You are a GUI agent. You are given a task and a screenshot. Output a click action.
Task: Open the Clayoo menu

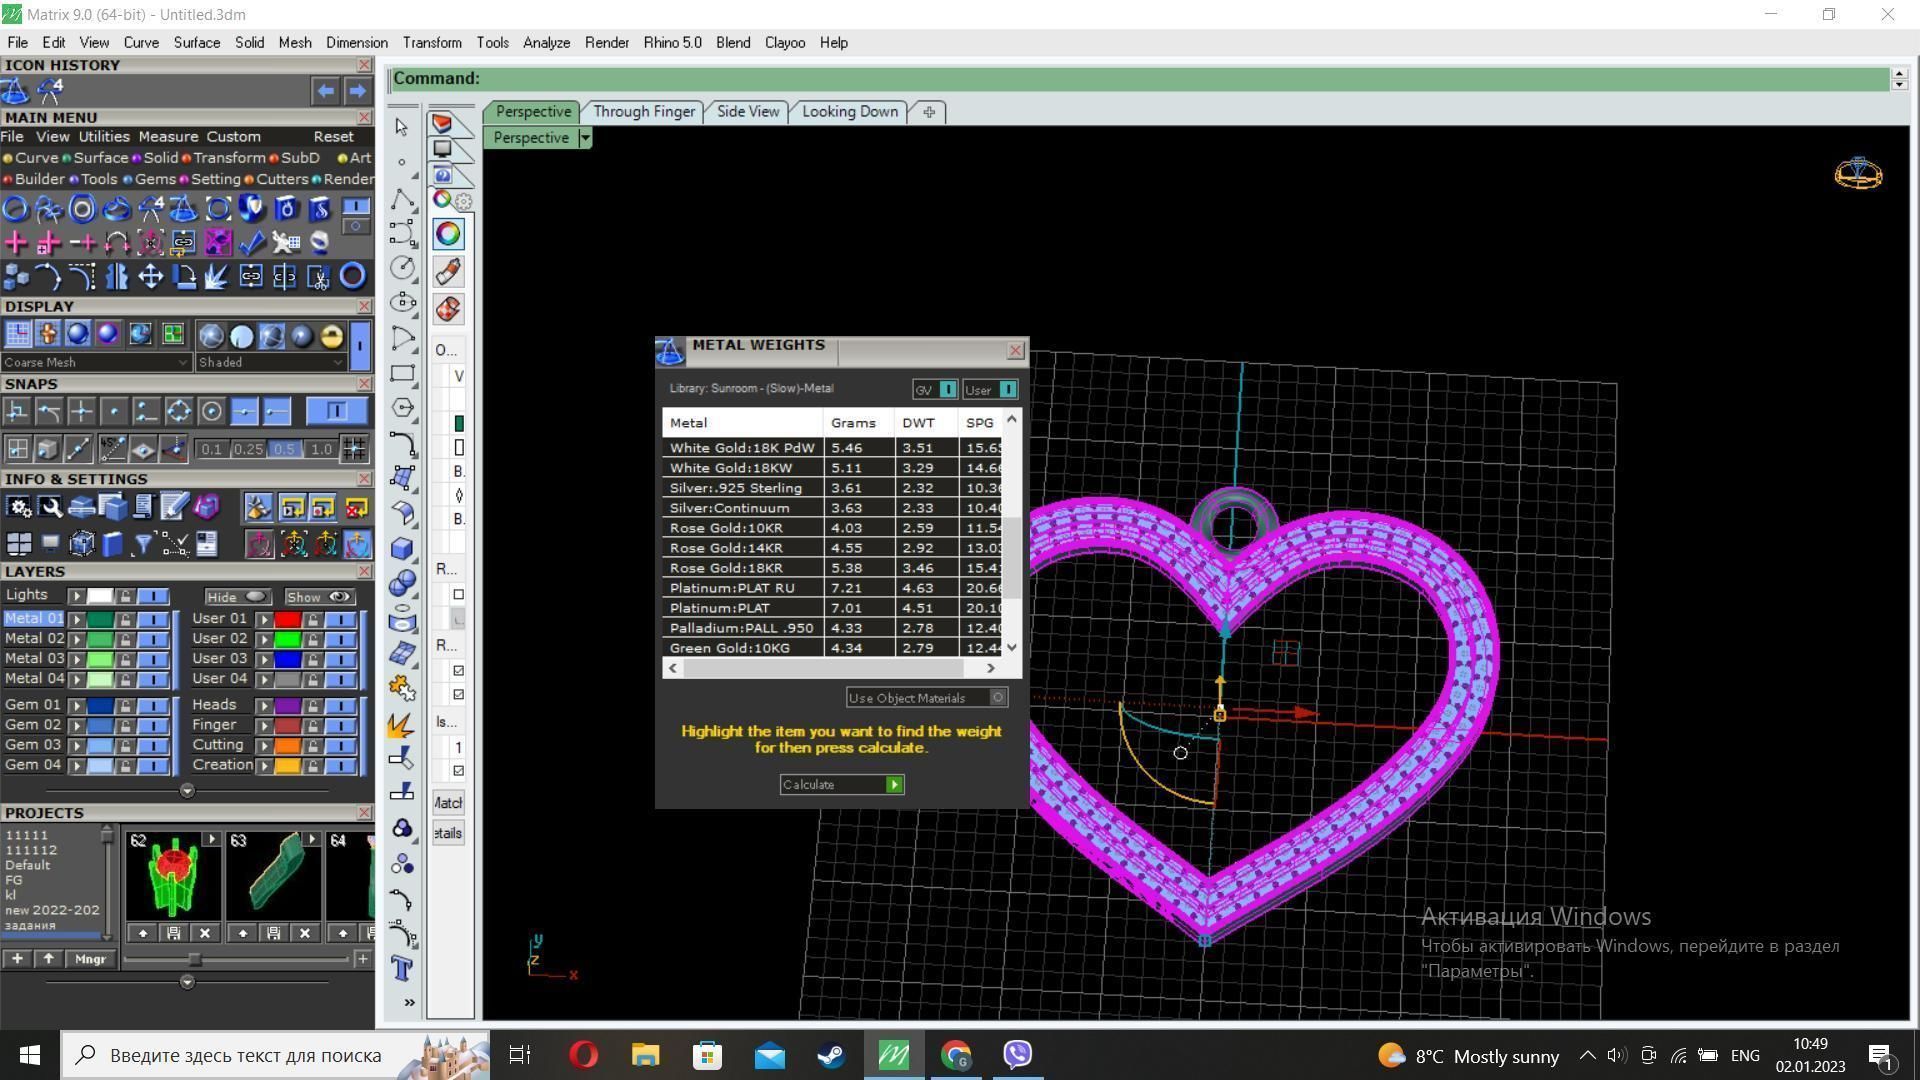click(785, 43)
